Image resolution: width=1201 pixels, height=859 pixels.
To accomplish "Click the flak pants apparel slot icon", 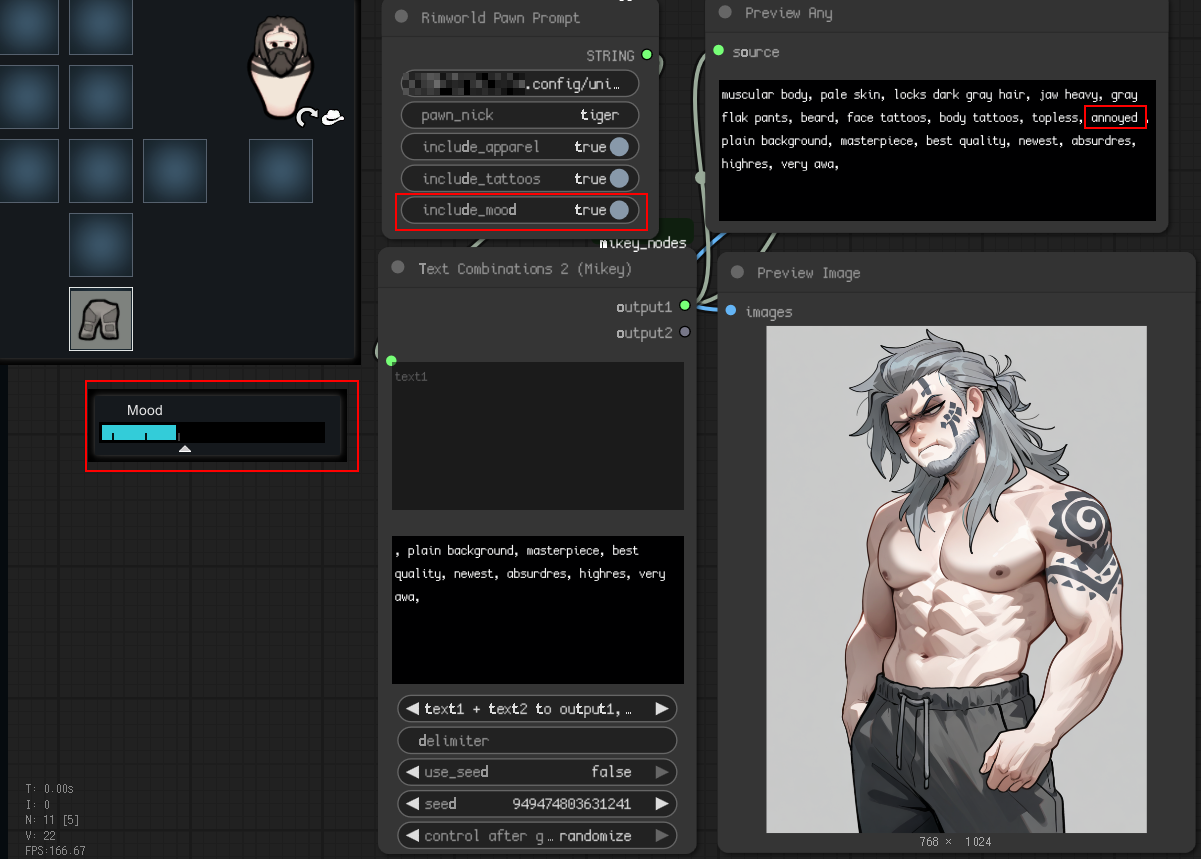I will [101, 319].
